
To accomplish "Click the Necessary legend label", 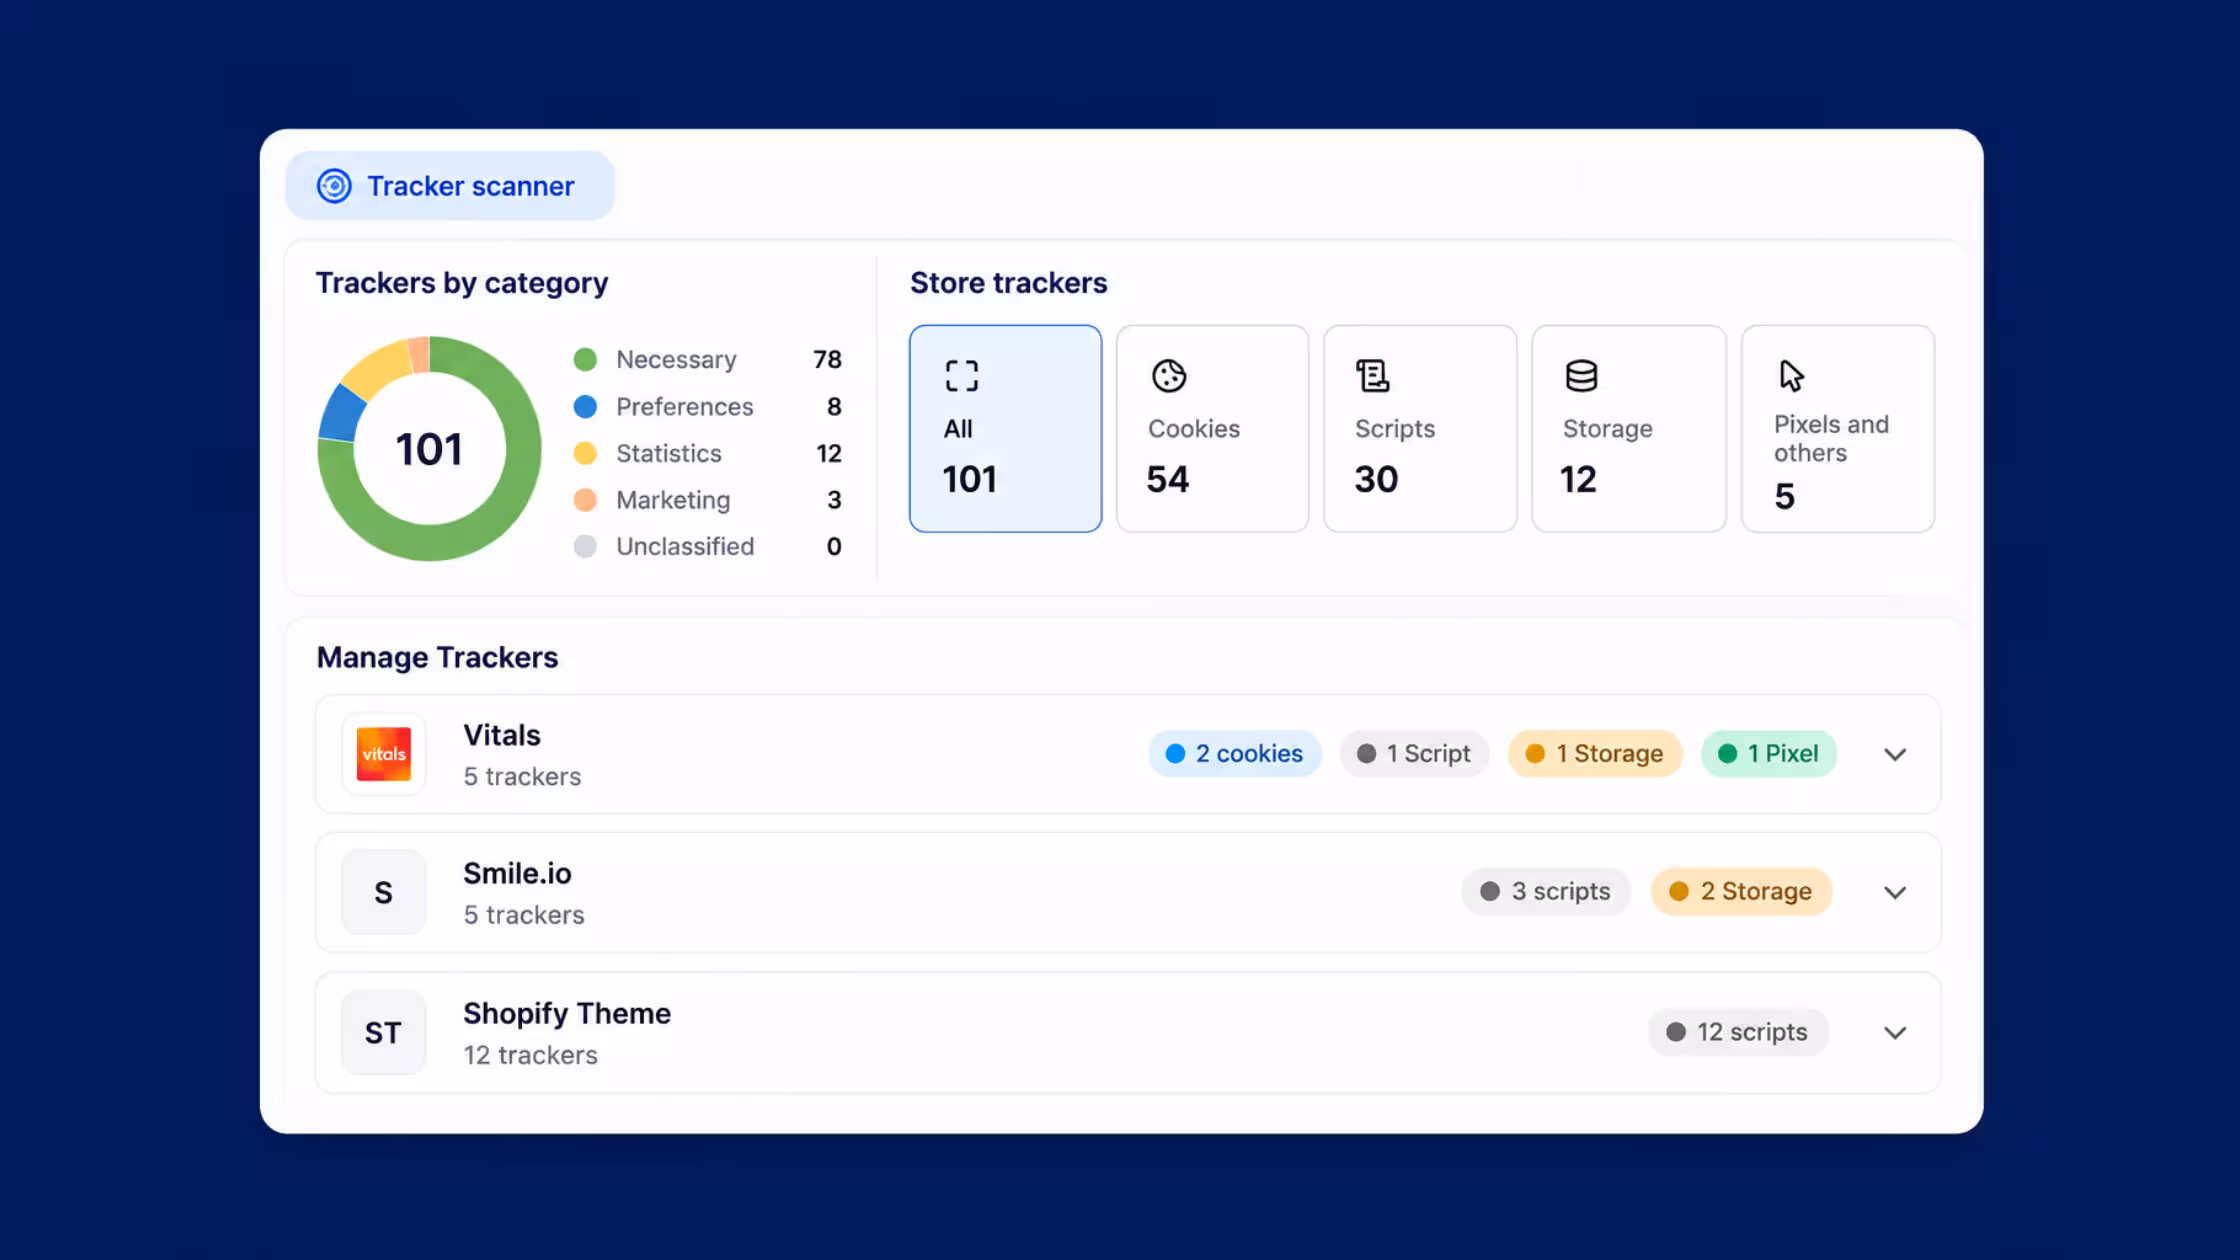I will [676, 360].
